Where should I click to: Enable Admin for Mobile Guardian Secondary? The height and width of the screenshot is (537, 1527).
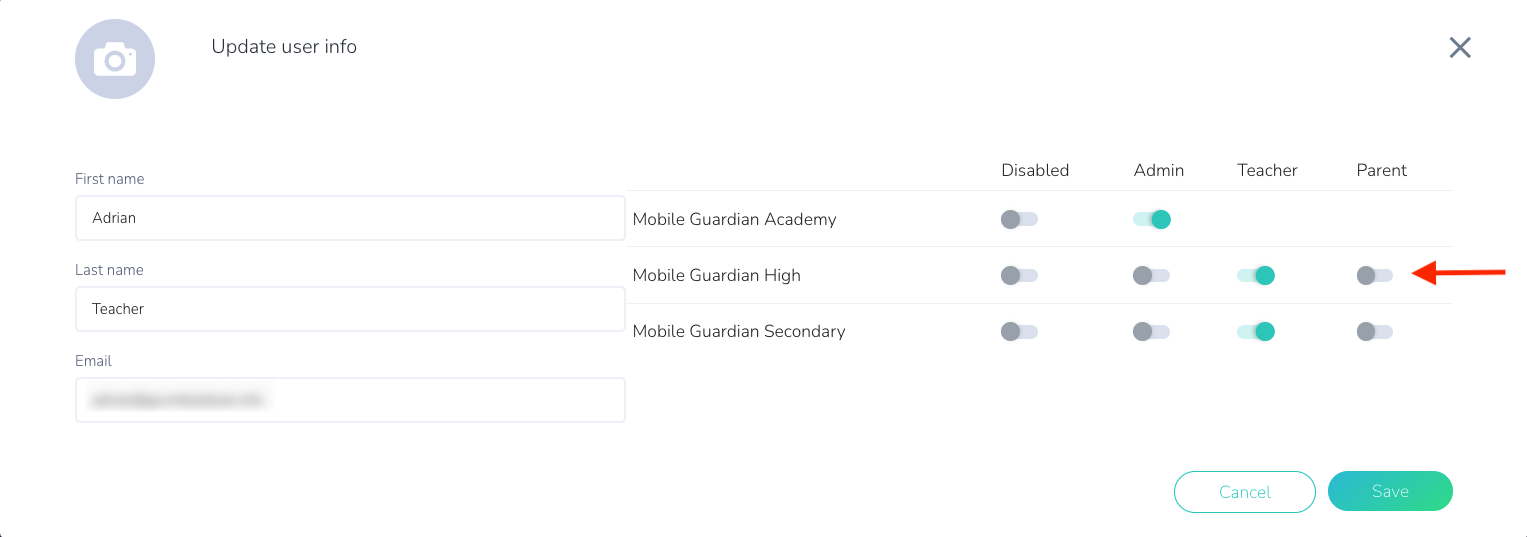point(1151,331)
